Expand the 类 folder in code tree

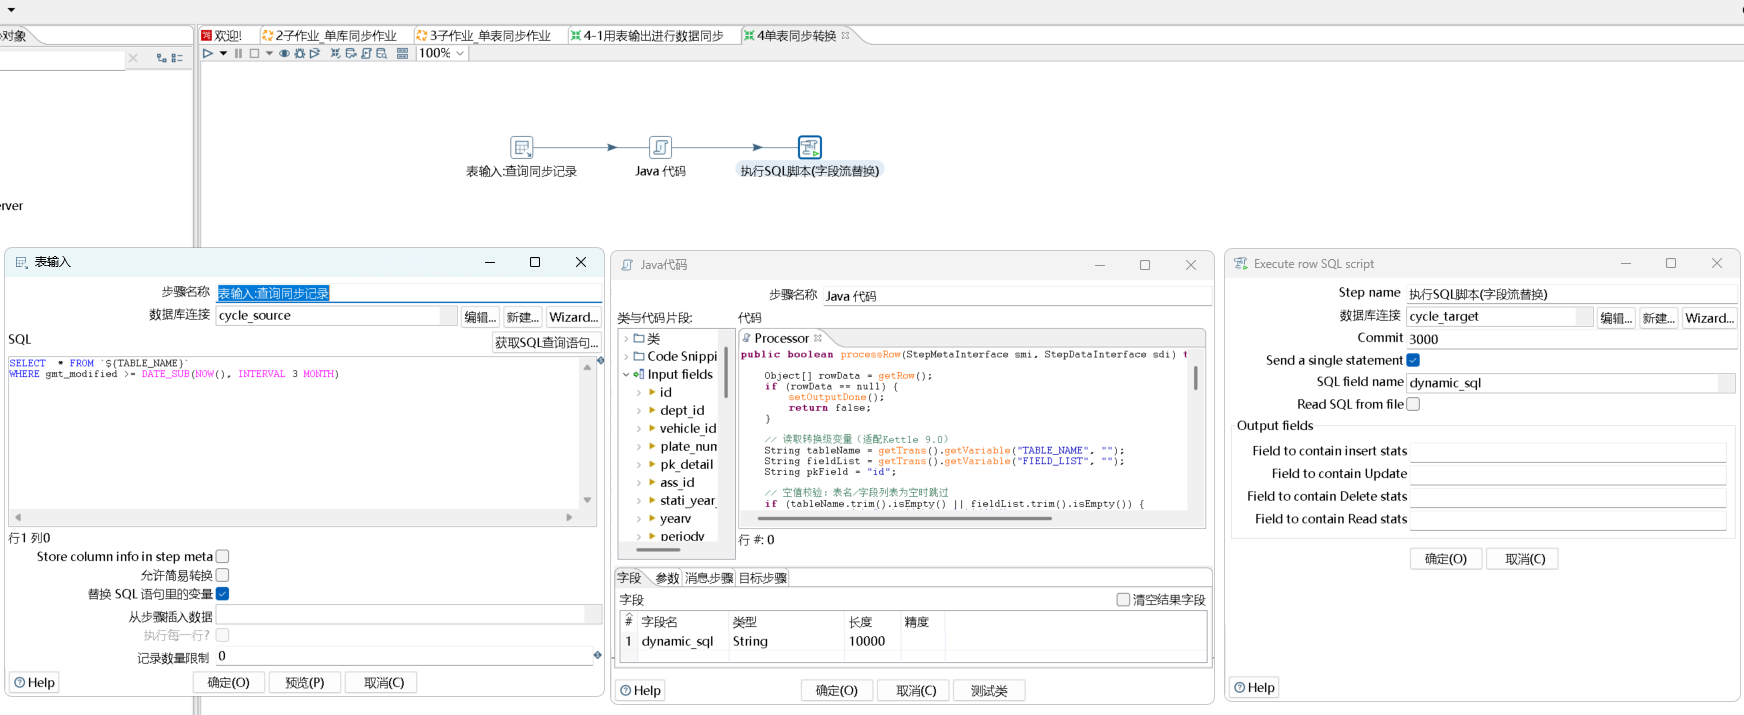pos(627,339)
